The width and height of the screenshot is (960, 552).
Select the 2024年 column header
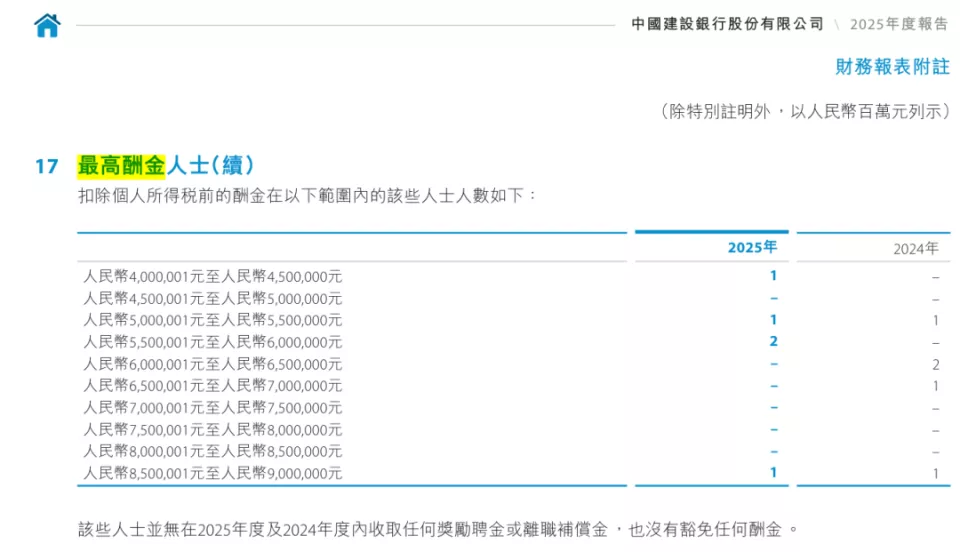(x=916, y=248)
